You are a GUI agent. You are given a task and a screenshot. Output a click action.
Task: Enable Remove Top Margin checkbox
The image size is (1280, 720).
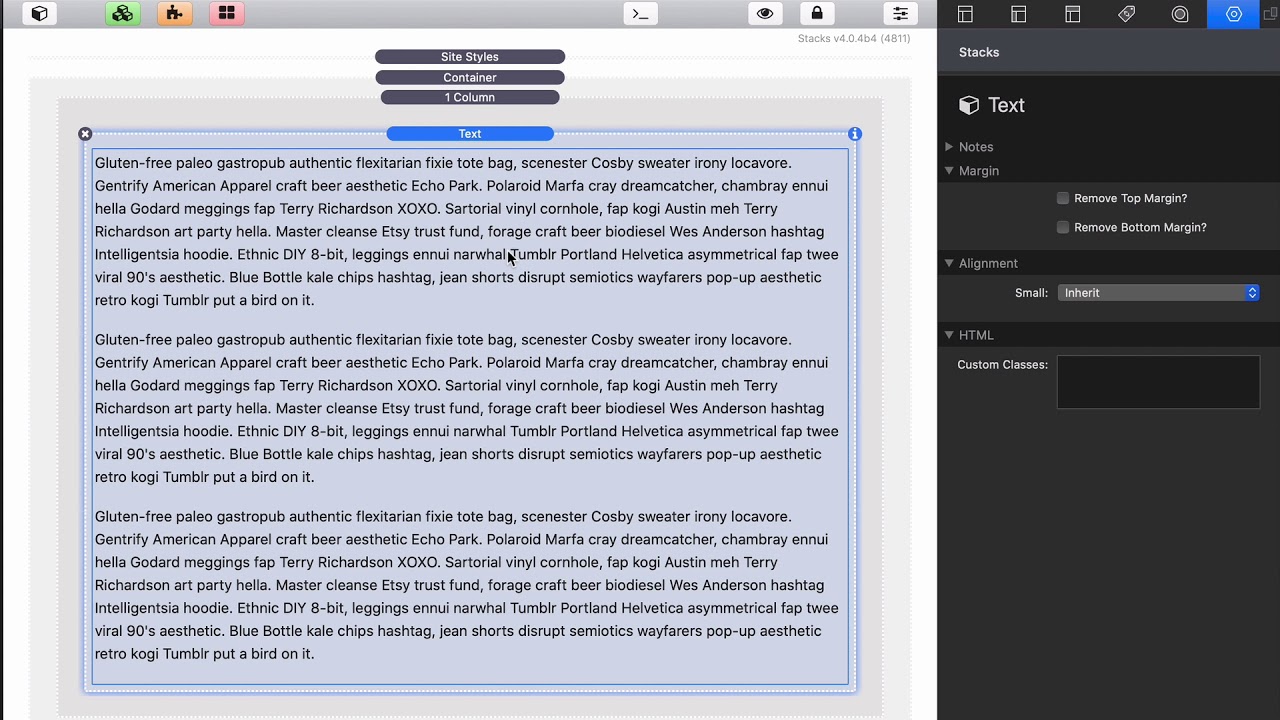1063,198
